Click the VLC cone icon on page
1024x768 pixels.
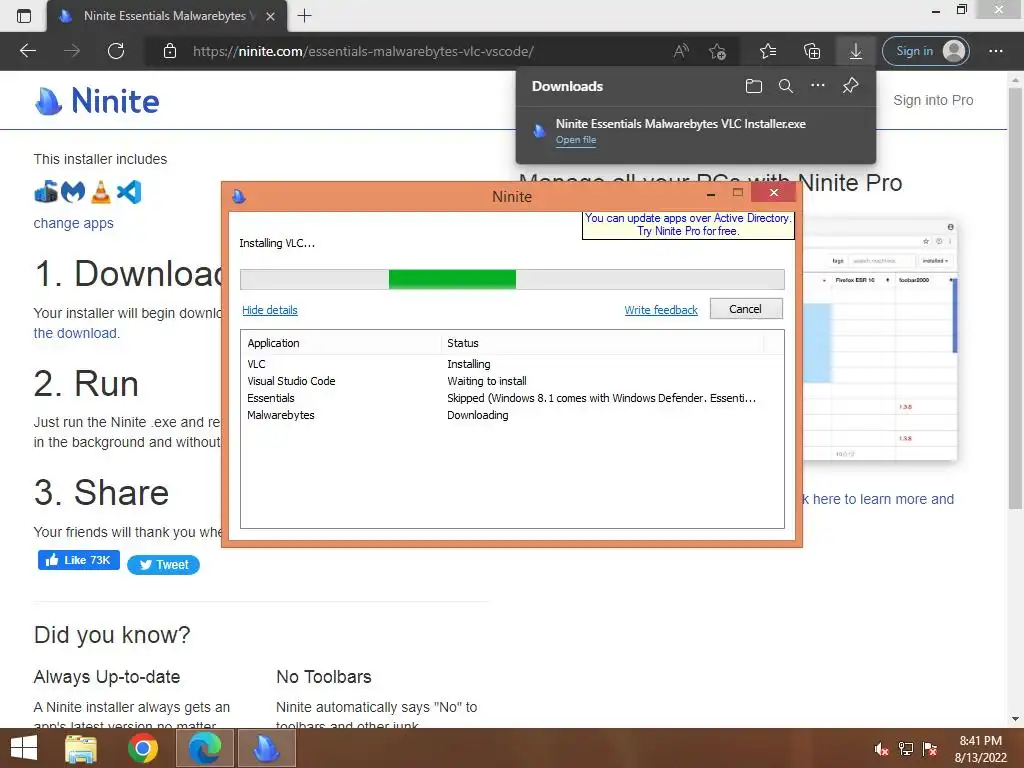pos(101,192)
